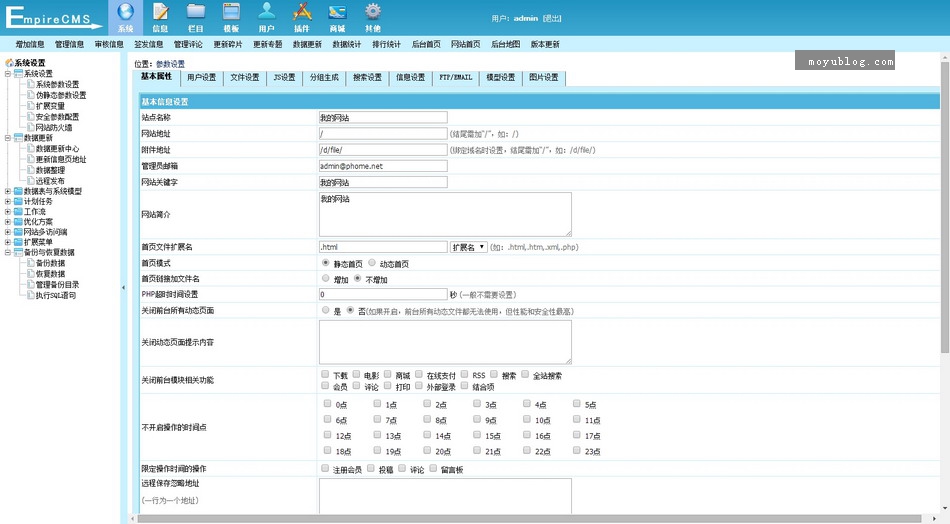
Task: Switch to the 搜索设置 tab
Action: (x=368, y=78)
